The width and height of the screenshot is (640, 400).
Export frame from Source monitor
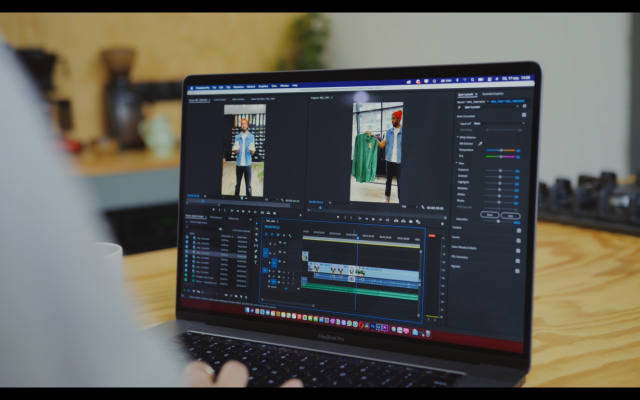tap(274, 213)
